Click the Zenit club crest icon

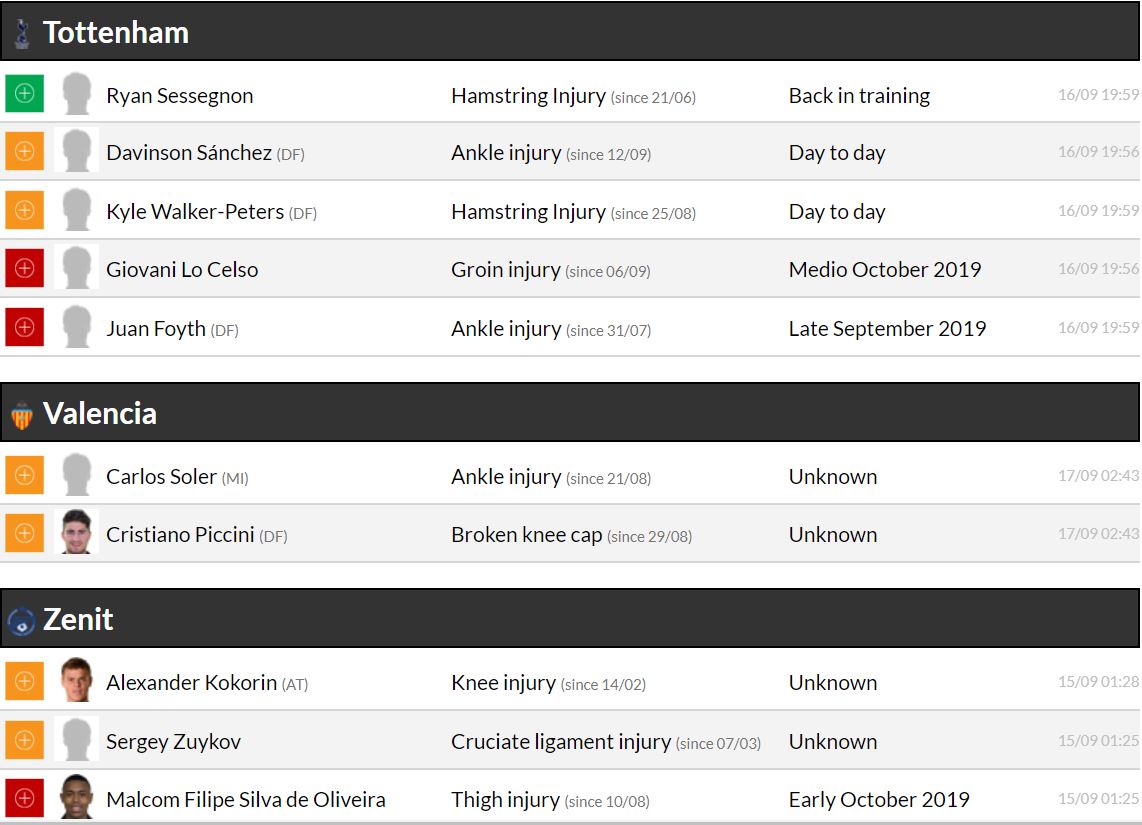click(x=21, y=621)
